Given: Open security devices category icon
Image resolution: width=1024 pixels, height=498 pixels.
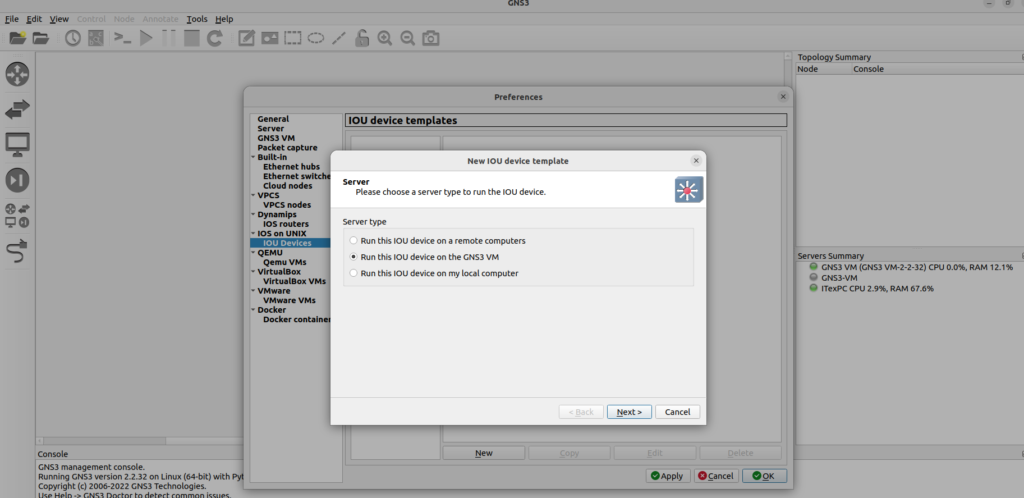Looking at the screenshot, I should point(18,180).
